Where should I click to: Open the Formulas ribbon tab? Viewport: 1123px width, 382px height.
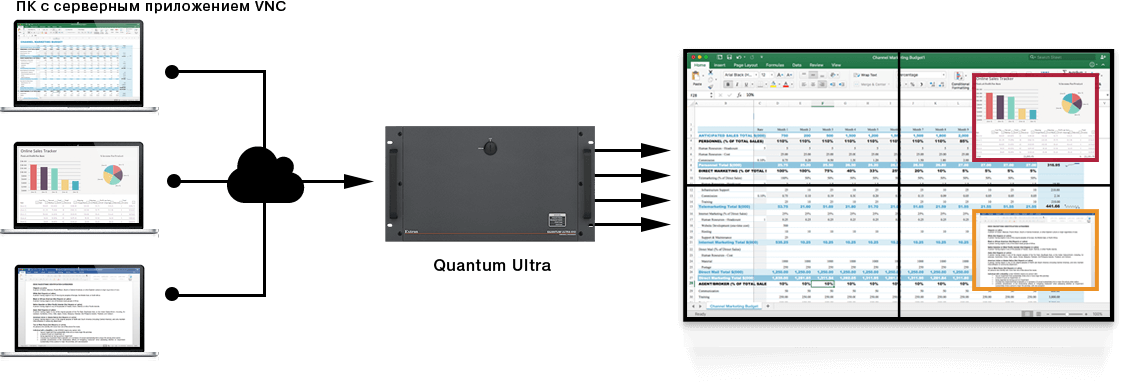[775, 65]
